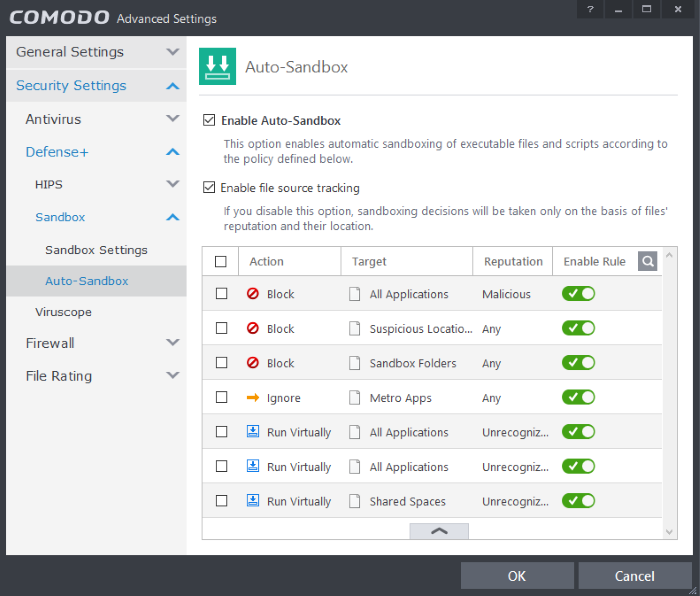Sort by Action column header
This screenshot has height=596, width=700.
[289, 261]
